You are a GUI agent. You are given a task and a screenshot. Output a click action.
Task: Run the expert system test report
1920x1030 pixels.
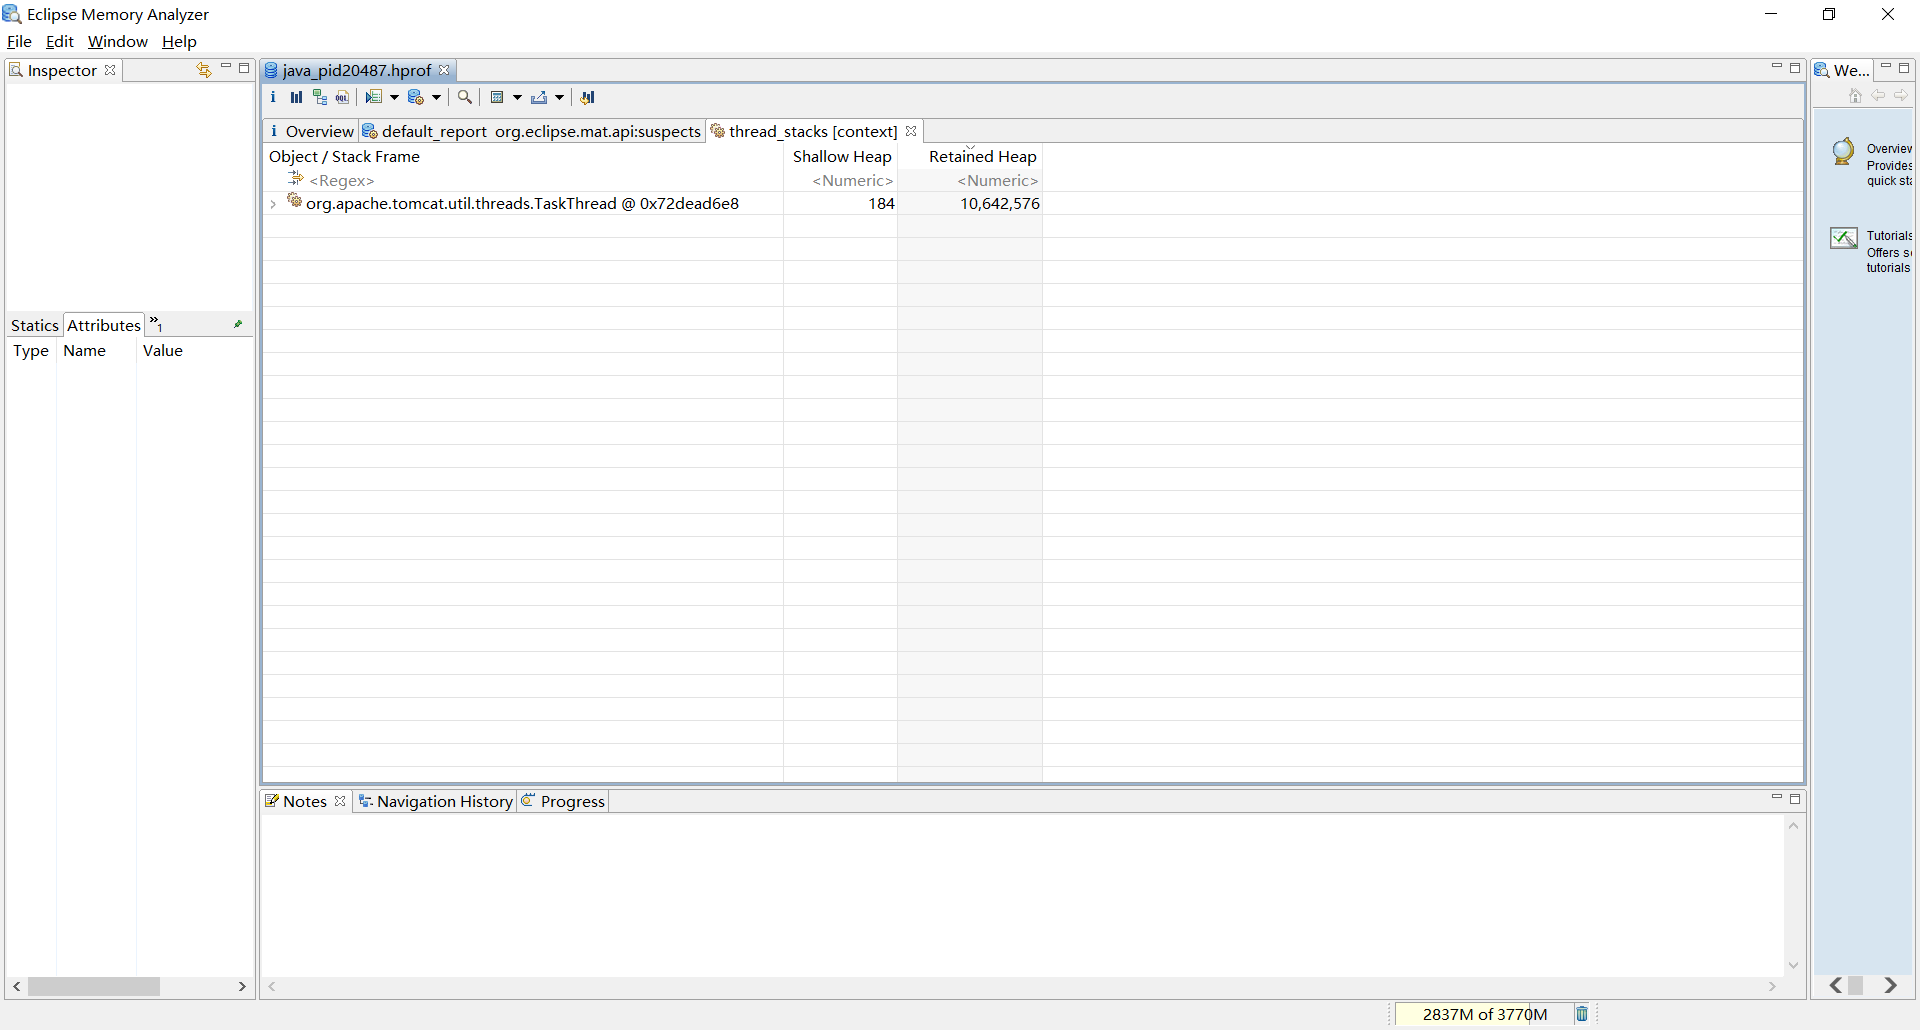coord(374,97)
